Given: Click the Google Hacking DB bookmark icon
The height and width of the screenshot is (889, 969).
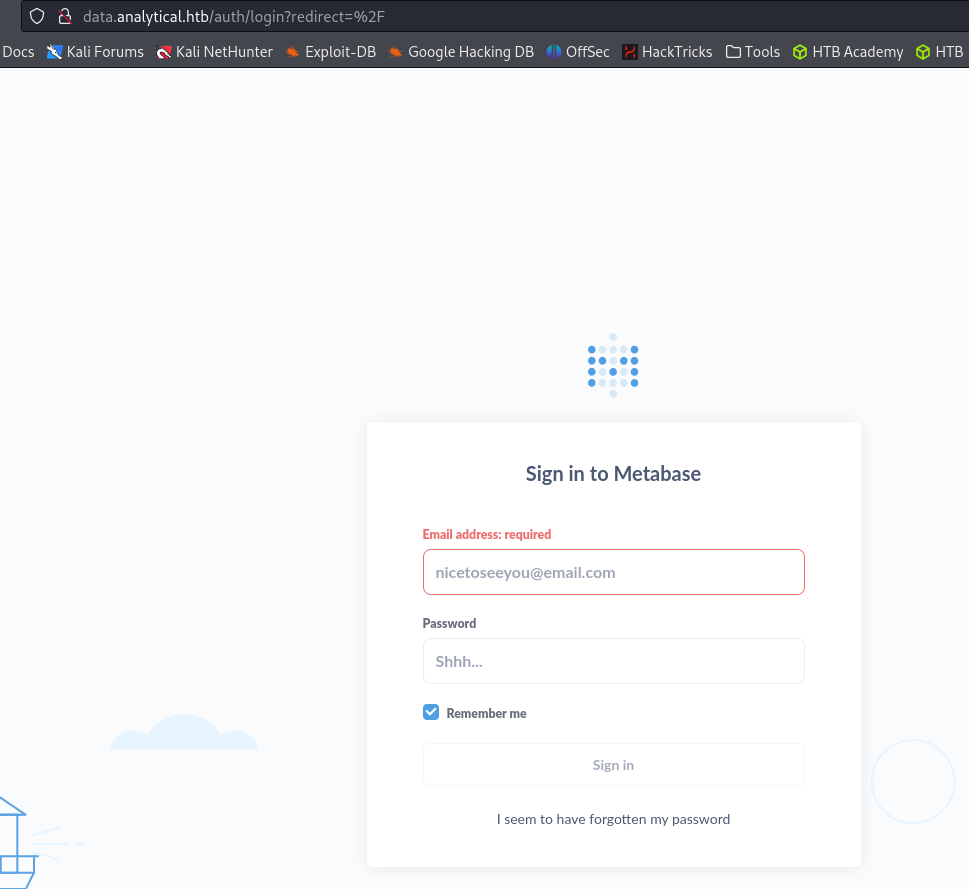Looking at the screenshot, I should click(x=396, y=53).
